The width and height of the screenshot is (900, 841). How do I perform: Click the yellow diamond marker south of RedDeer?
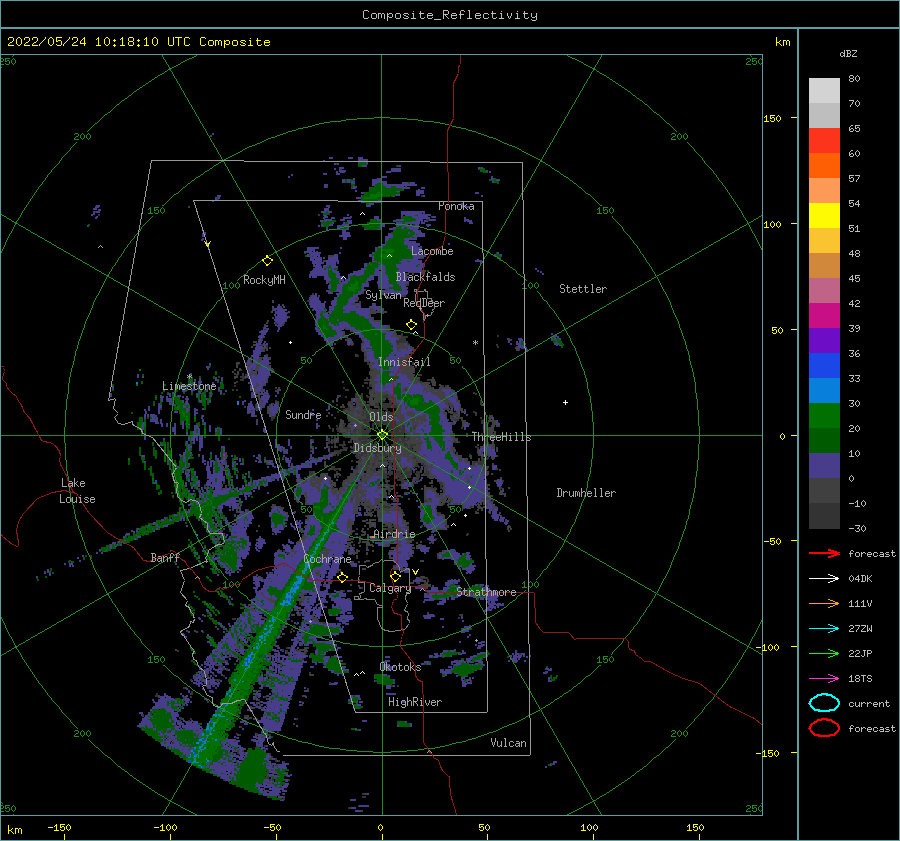tap(411, 325)
